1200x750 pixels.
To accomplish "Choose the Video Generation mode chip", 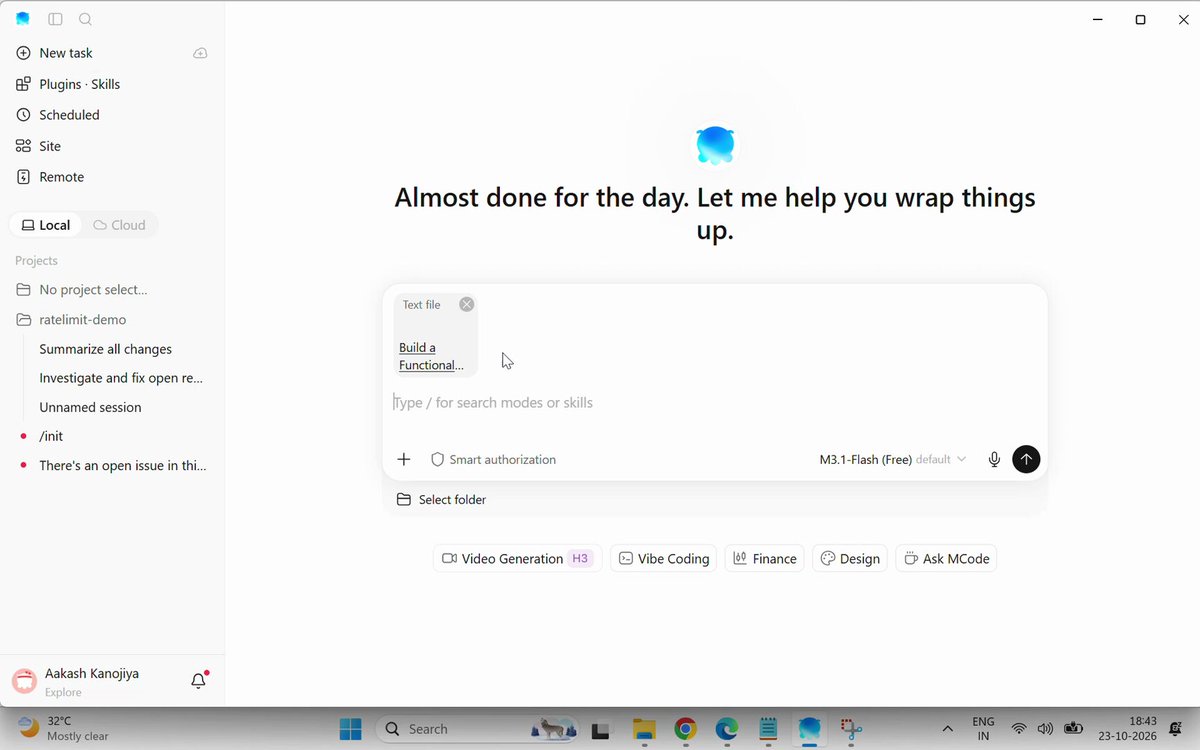I will click(518, 559).
